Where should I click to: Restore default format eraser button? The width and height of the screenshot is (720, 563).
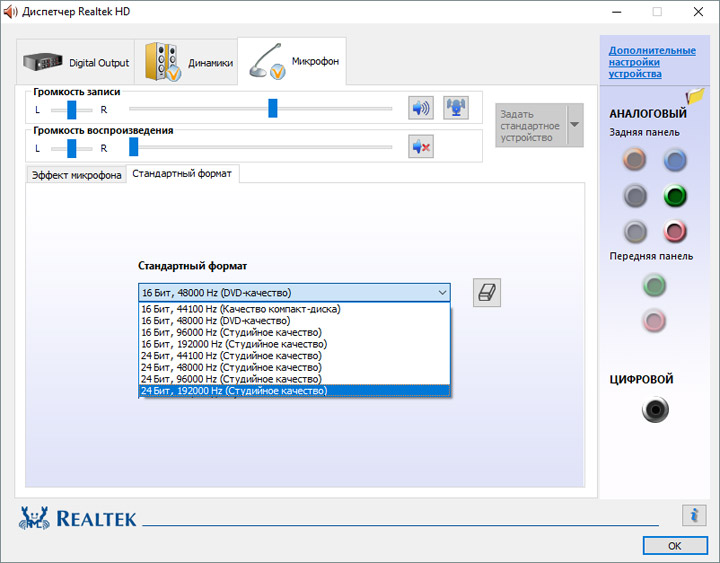pyautogui.click(x=487, y=293)
